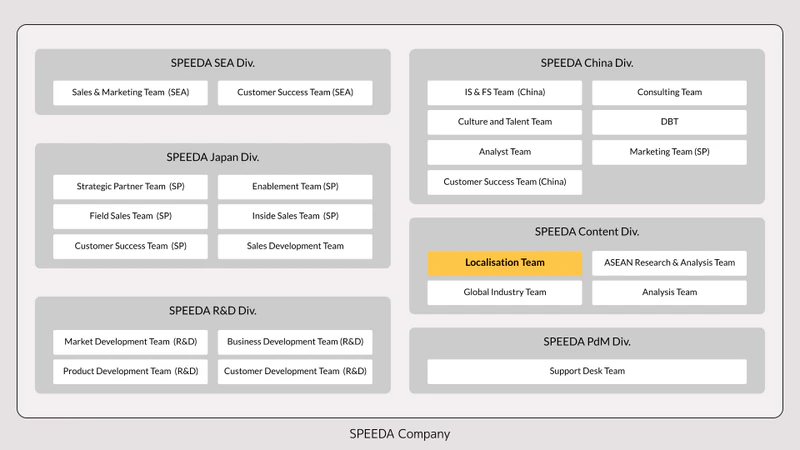800x450 pixels.
Task: Click the Enablement Team (SP) box
Action: (x=295, y=187)
